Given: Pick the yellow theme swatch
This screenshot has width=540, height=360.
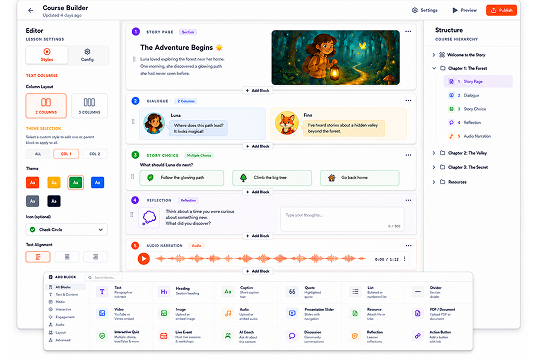Looking at the screenshot, I should click(x=54, y=182).
